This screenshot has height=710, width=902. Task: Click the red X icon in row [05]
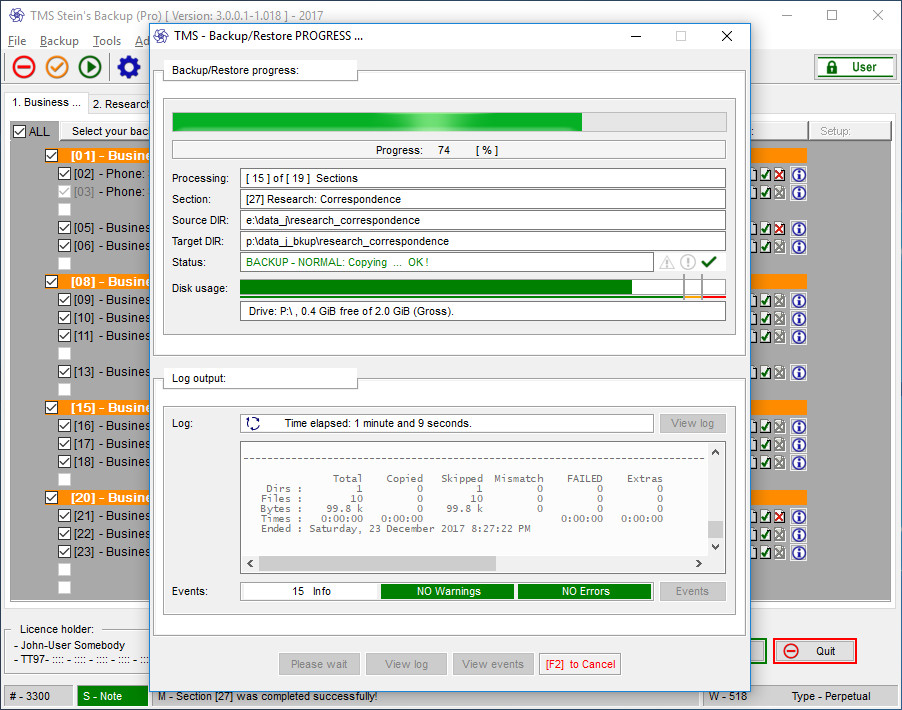point(779,228)
